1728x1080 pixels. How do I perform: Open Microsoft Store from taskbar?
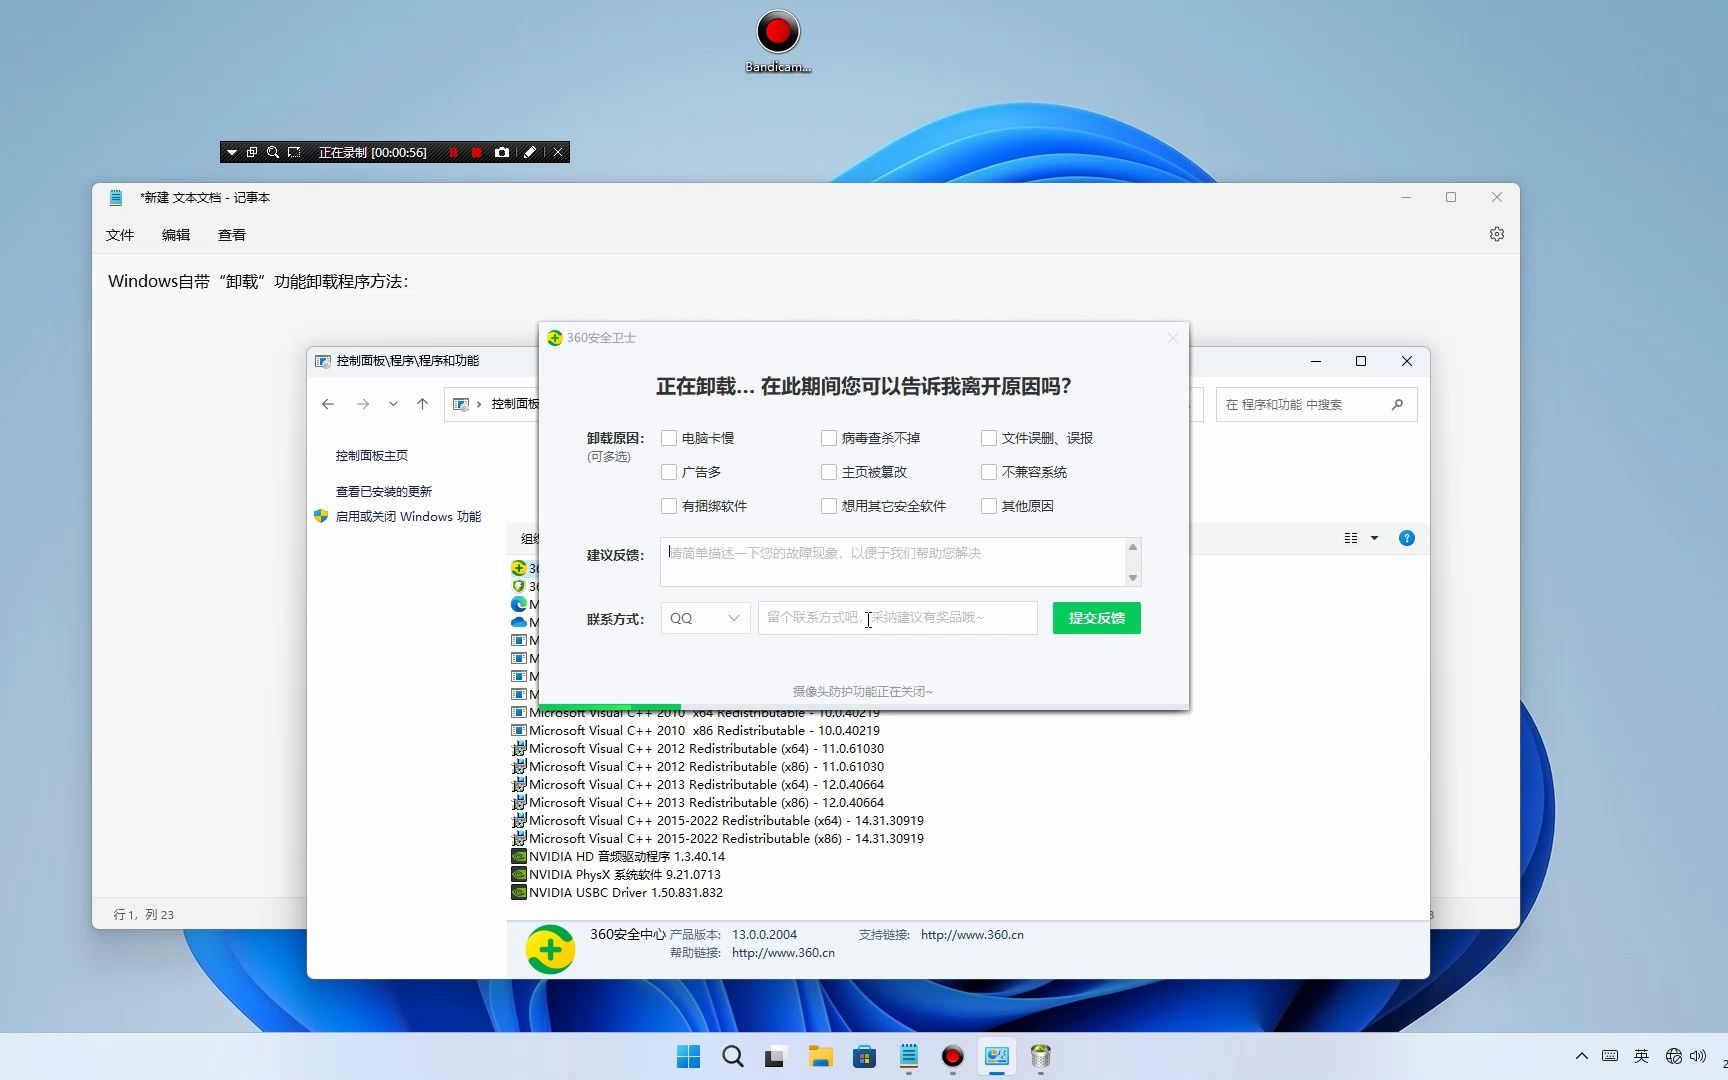point(864,1057)
